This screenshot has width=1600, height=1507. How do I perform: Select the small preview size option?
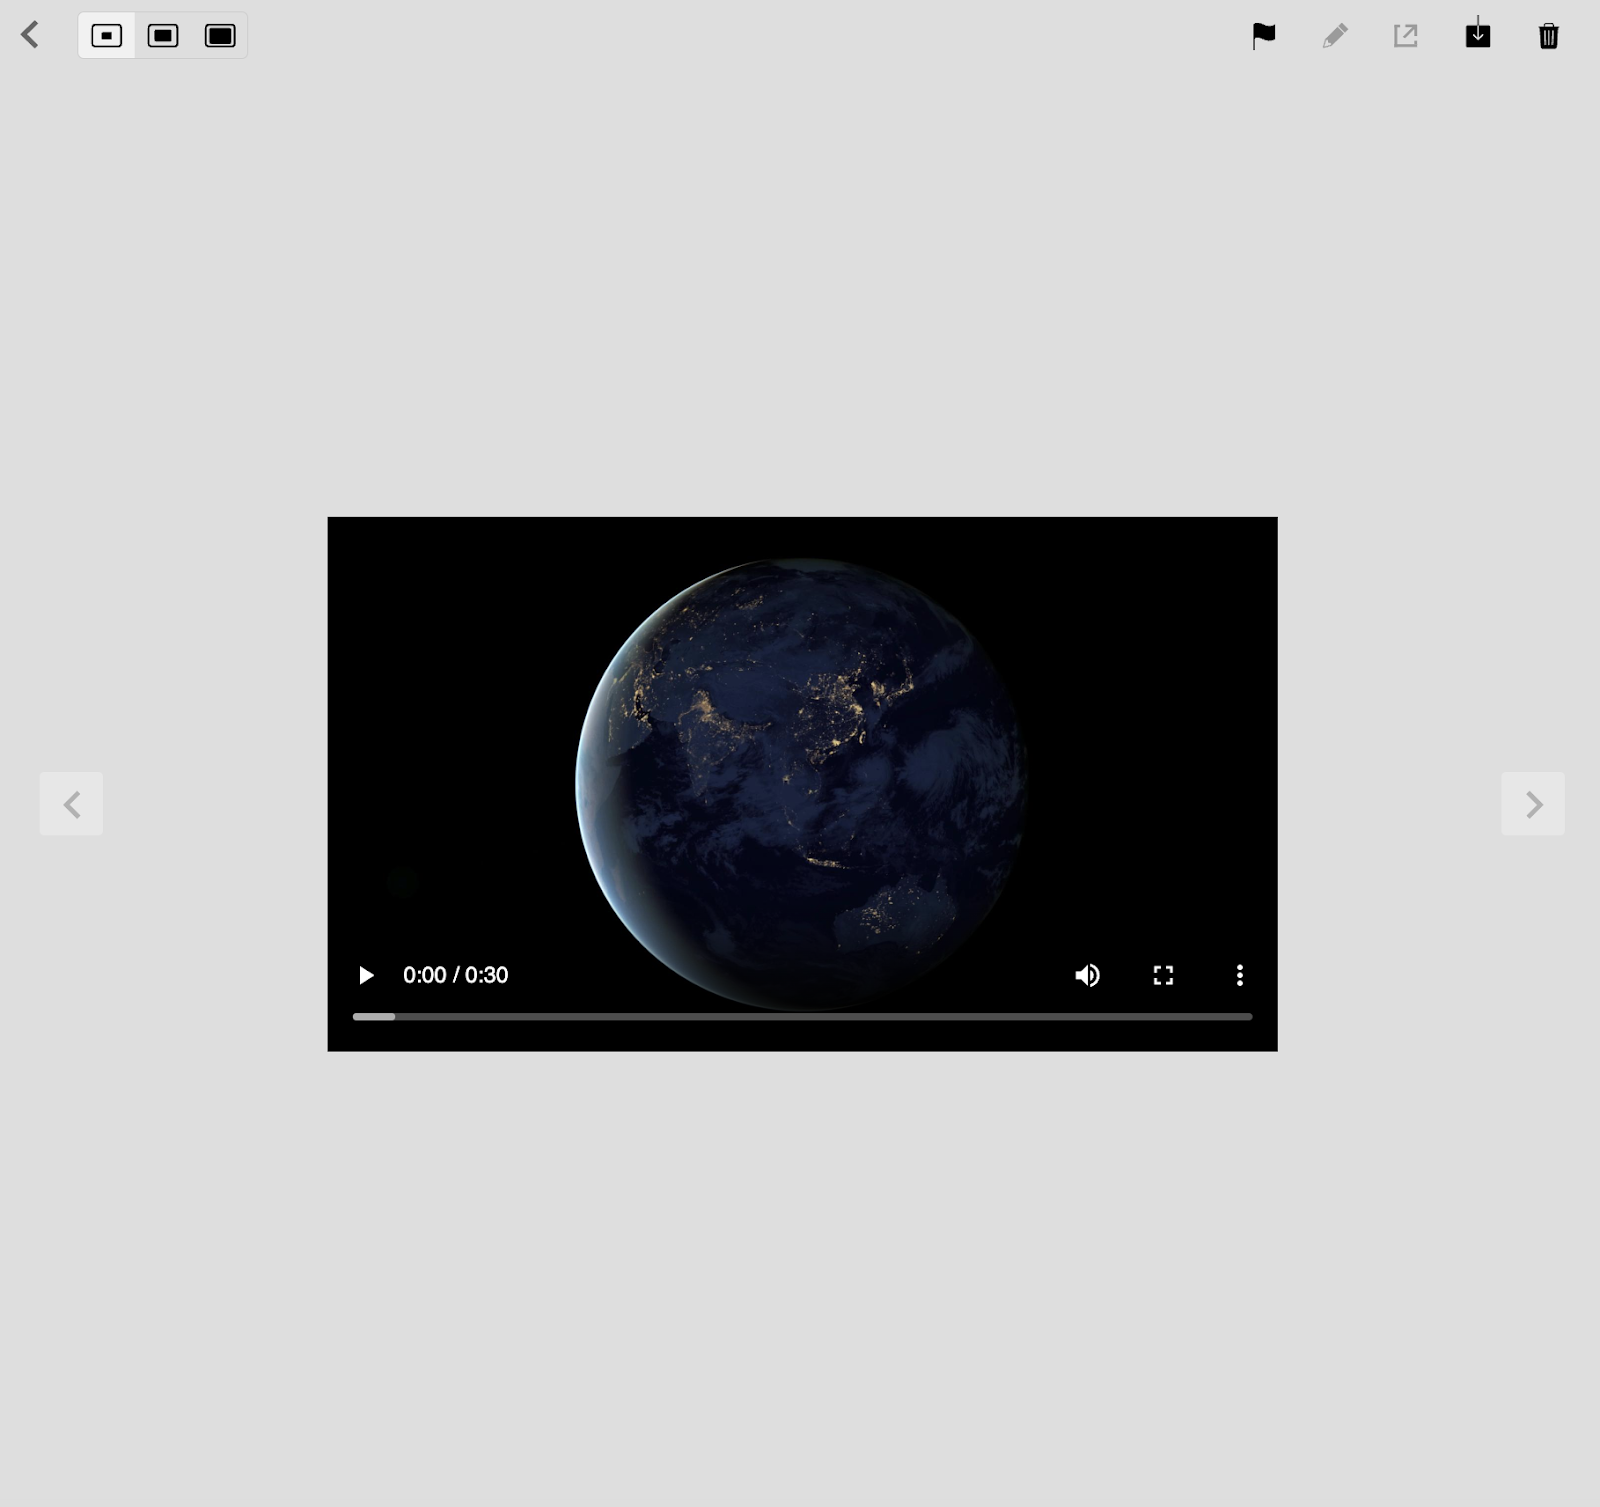[x=107, y=36]
